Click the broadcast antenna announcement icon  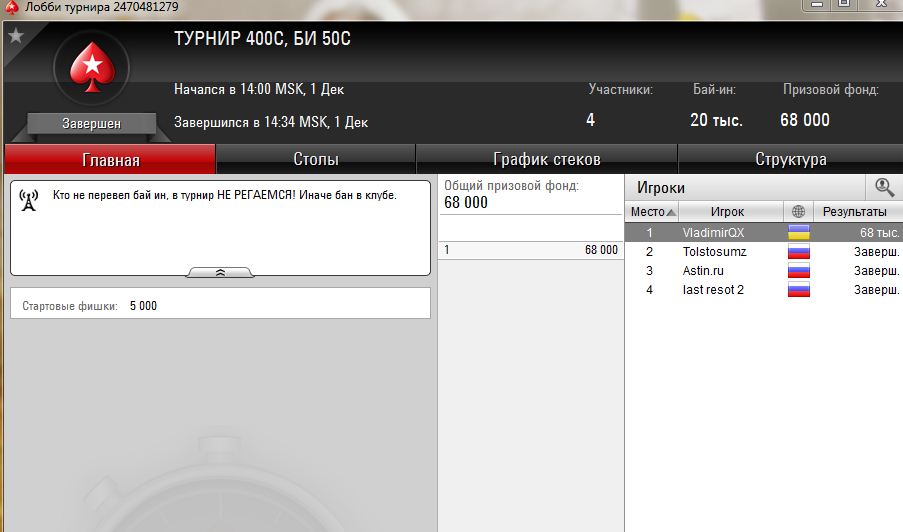pyautogui.click(x=29, y=200)
